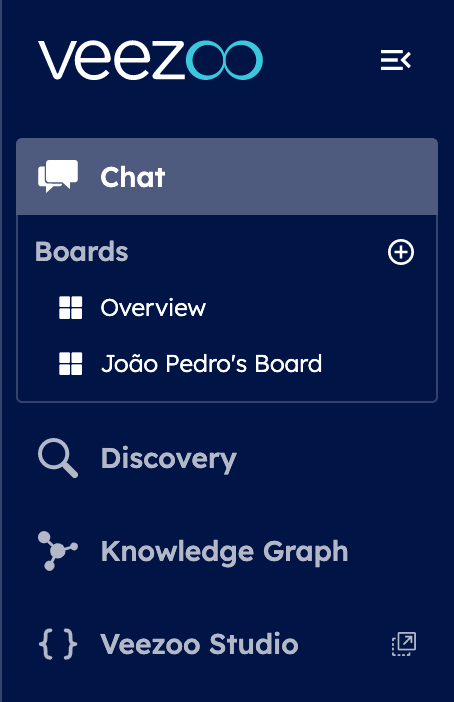Go to the Discovery section

[168, 459]
